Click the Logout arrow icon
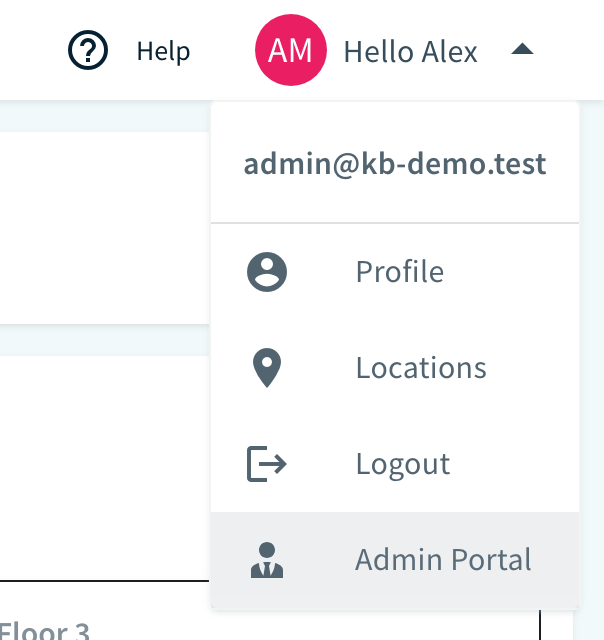 click(x=267, y=464)
